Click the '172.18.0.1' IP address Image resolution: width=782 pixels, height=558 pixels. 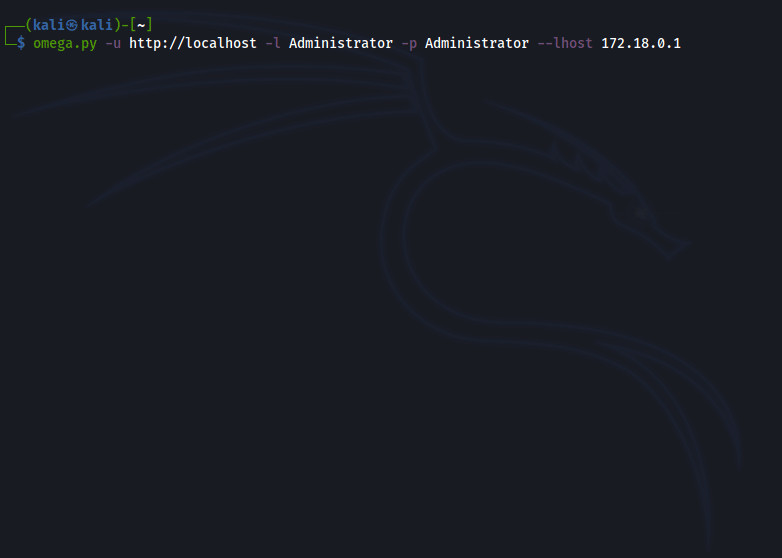tap(641, 43)
